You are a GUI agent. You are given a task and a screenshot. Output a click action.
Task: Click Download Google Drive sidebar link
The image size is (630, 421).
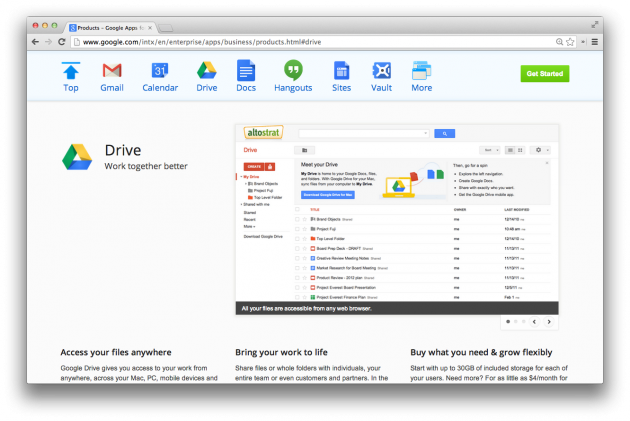click(263, 237)
